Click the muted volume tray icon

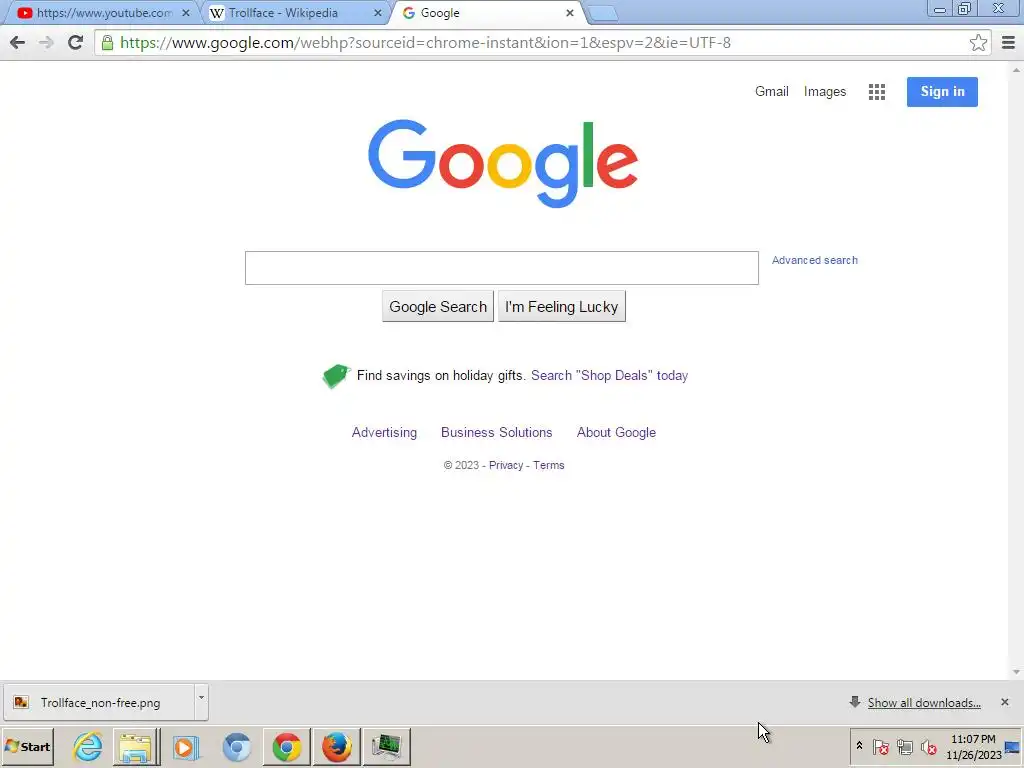point(928,746)
